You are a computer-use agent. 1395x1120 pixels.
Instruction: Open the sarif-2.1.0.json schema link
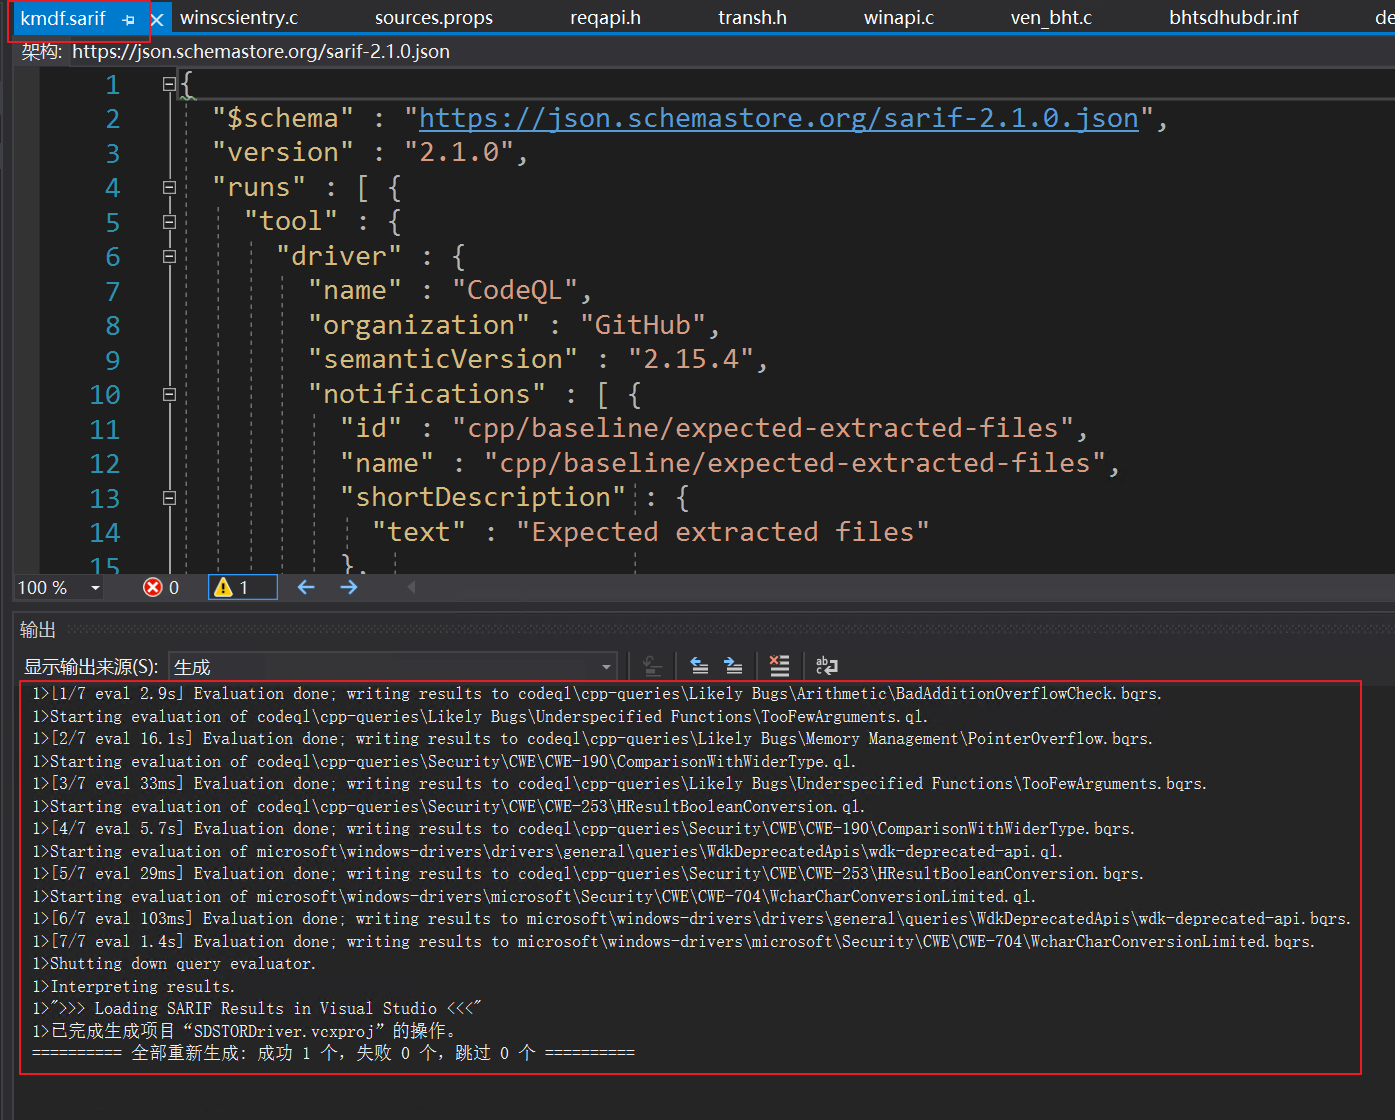coord(778,119)
